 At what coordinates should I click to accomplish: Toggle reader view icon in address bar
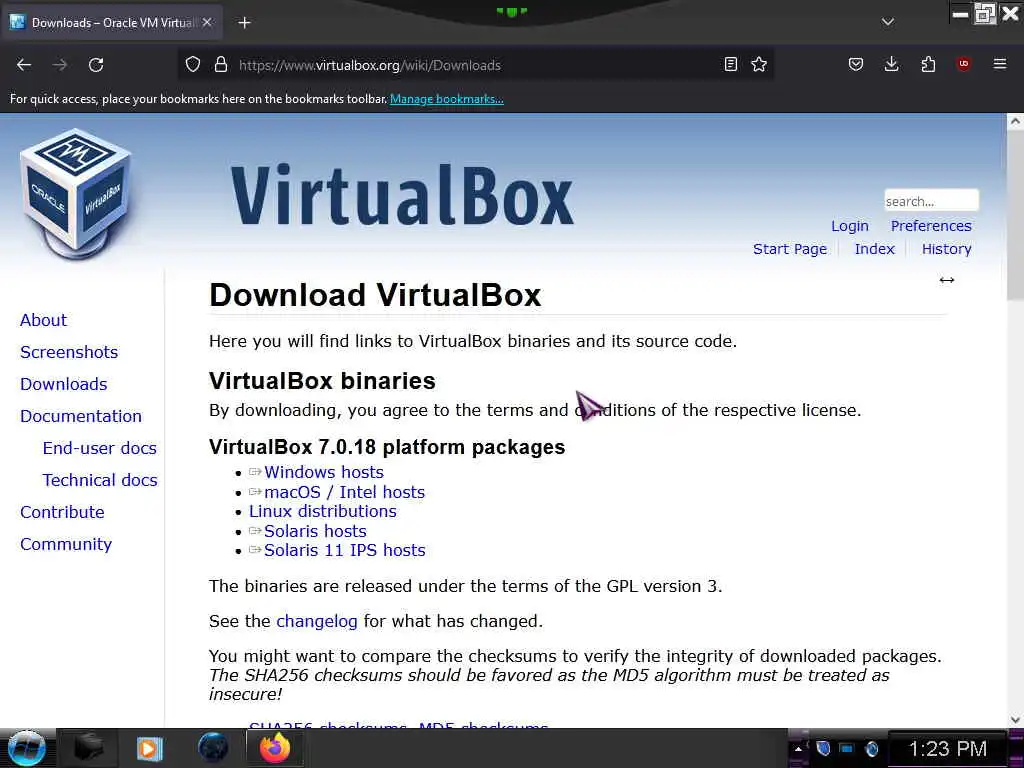pyautogui.click(x=731, y=64)
